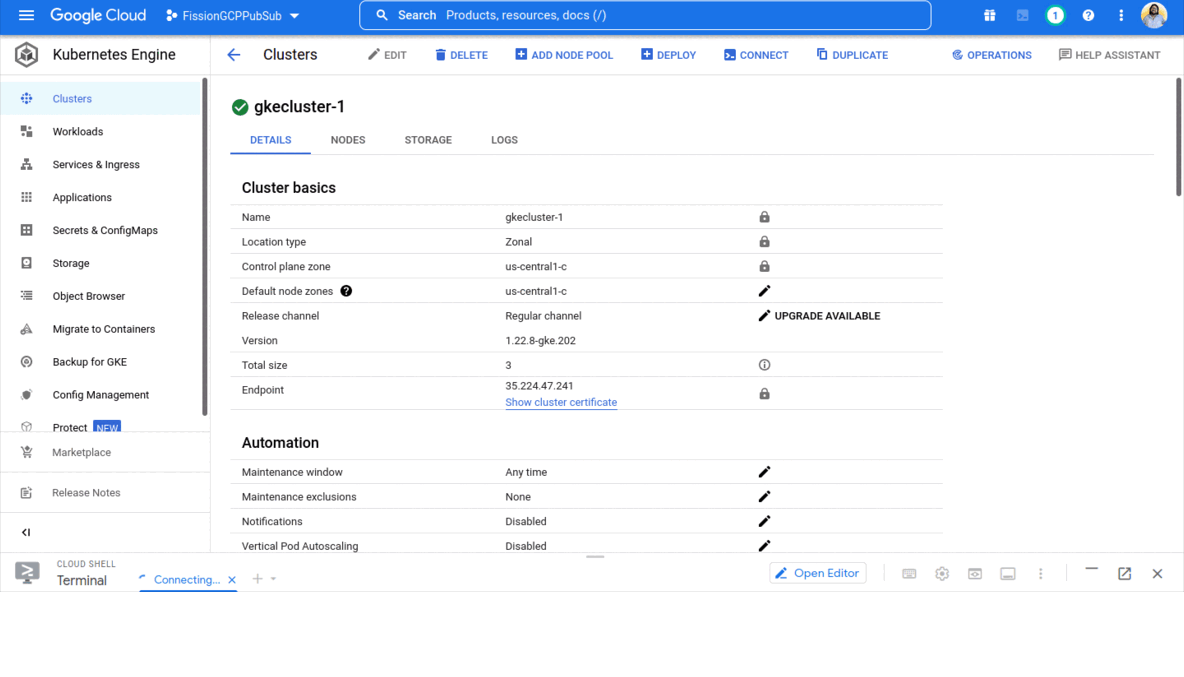Image resolution: width=1184 pixels, height=677 pixels.
Task: Edit Maintenance exclusions with pencil icon
Action: coord(764,497)
